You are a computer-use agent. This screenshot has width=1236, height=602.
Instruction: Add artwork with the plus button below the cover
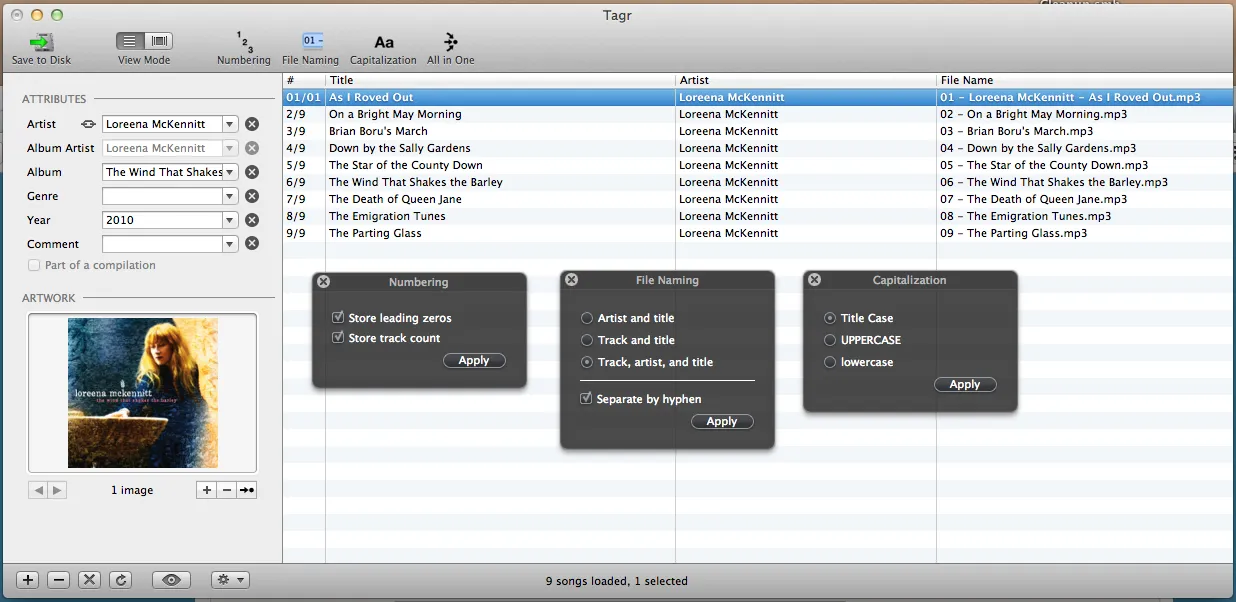click(206, 490)
